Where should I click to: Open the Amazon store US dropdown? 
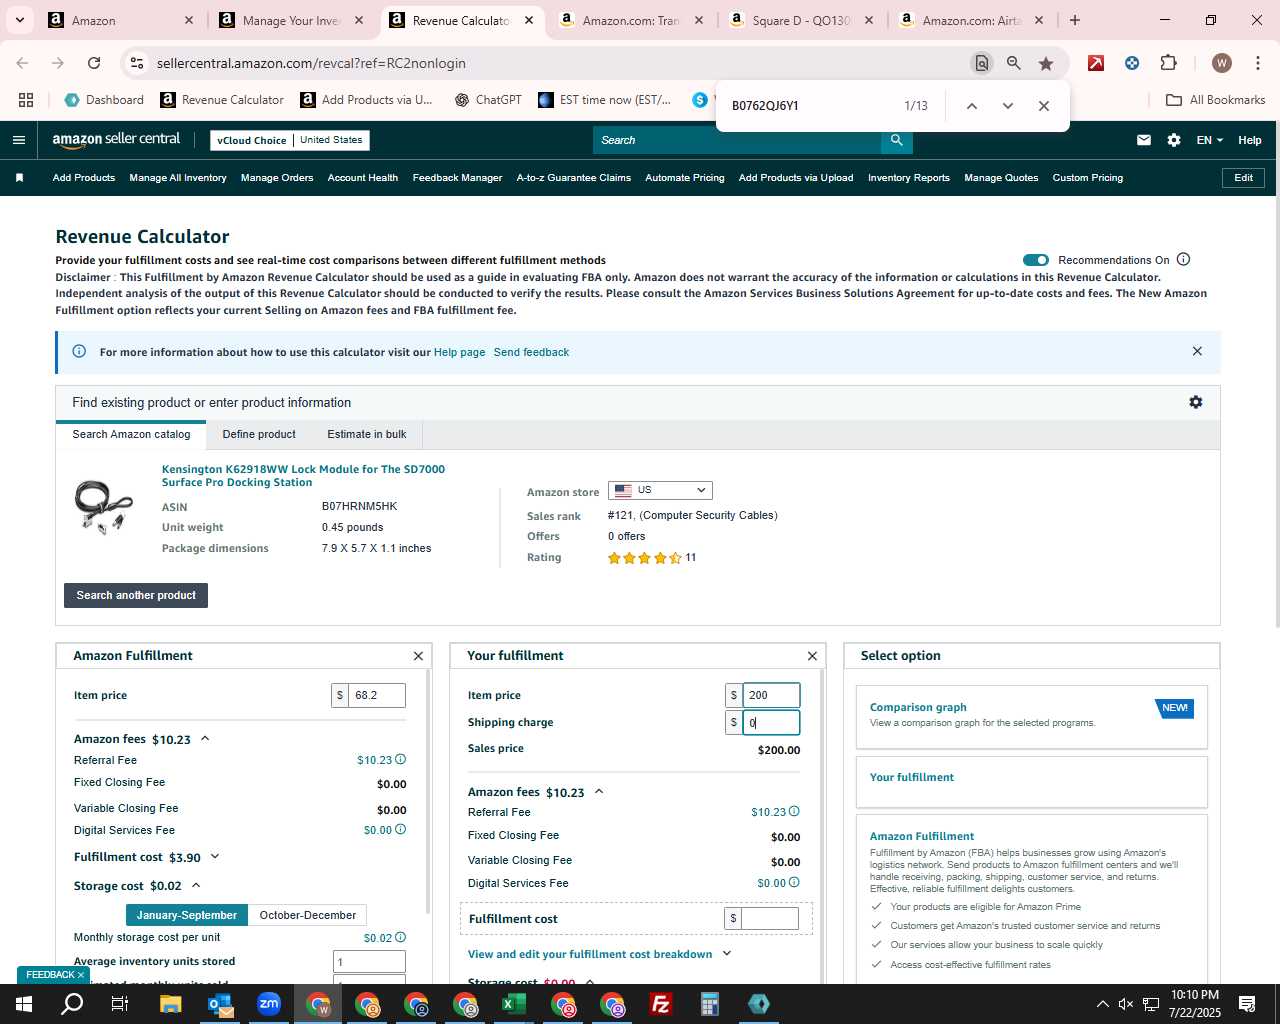(x=660, y=490)
